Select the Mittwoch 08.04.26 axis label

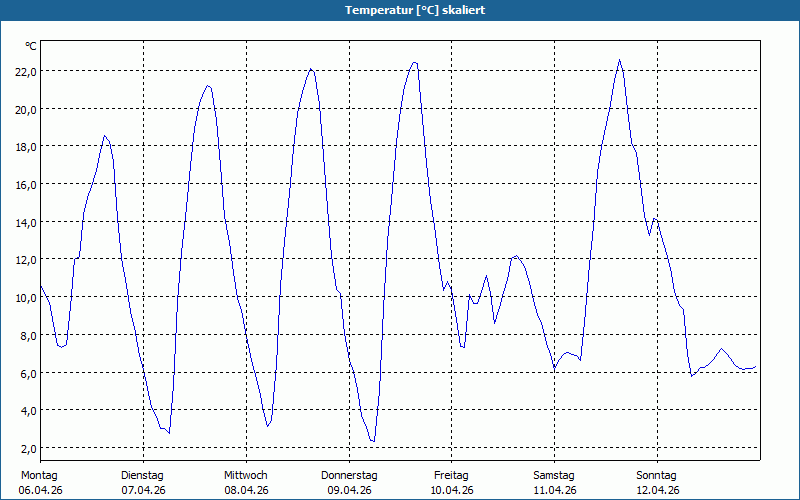246,483
